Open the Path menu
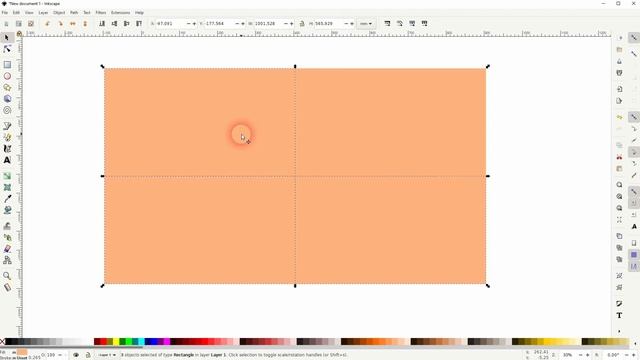Viewport: 640px width, 360px height. tap(74, 13)
